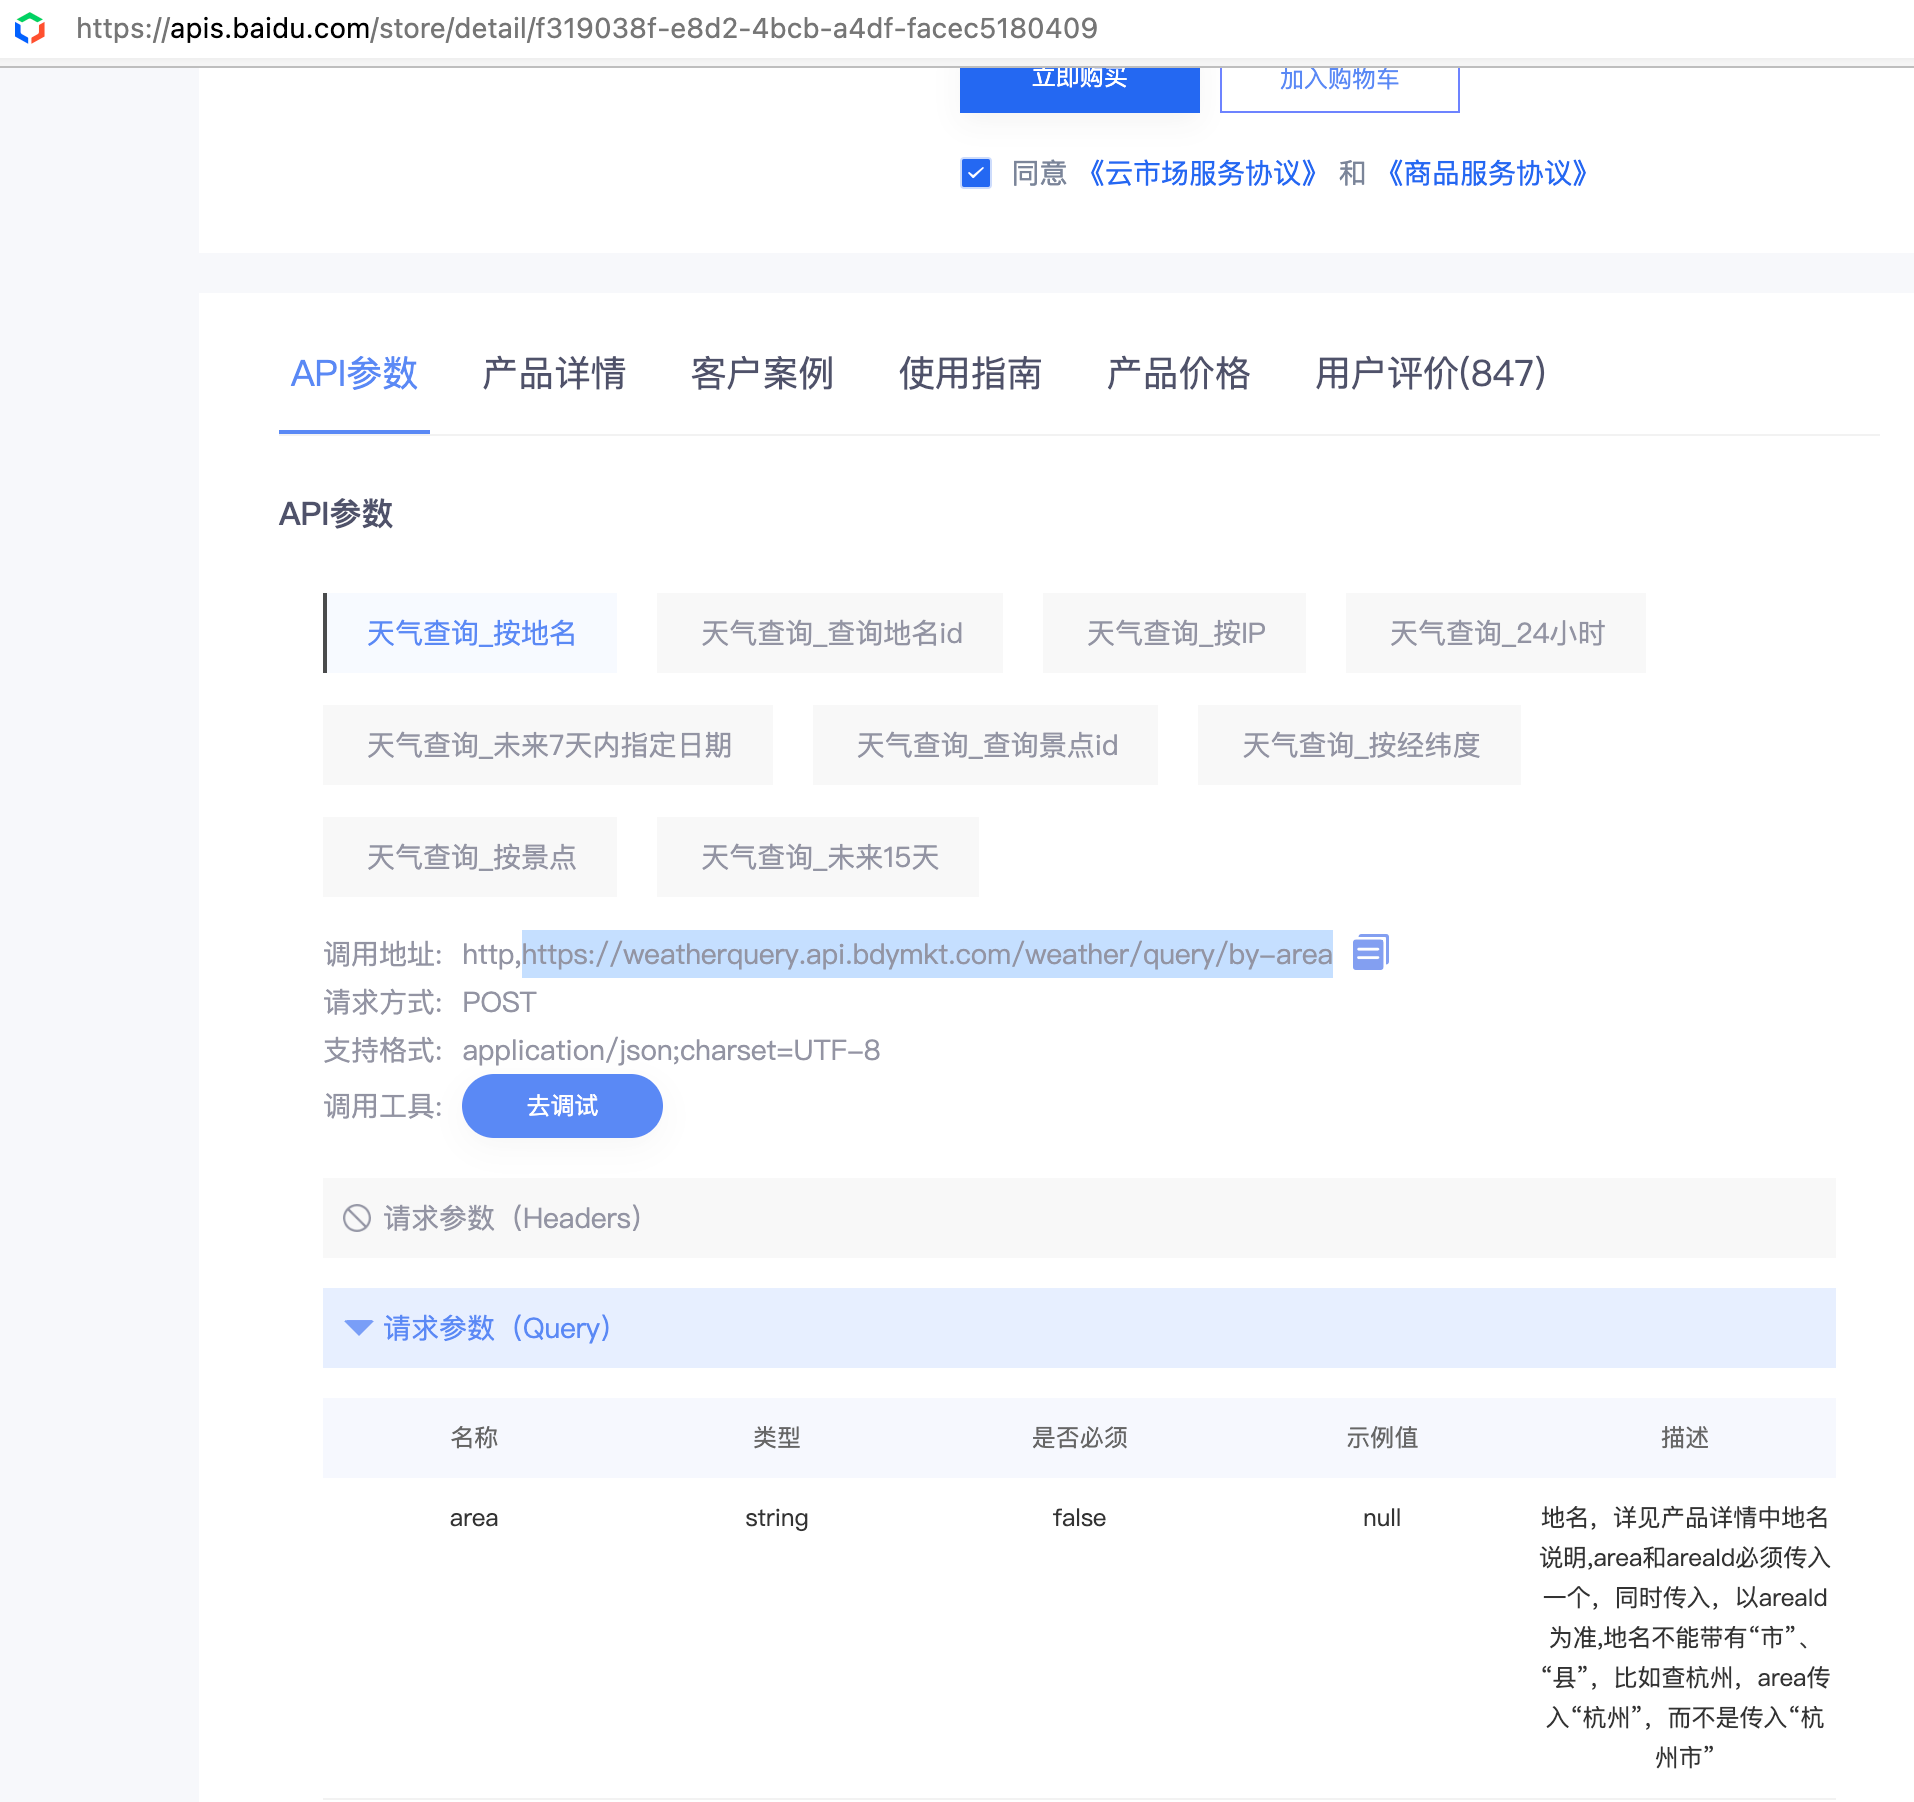1914x1802 pixels.
Task: Open the 用户评价(847) tab
Action: pyautogui.click(x=1430, y=375)
